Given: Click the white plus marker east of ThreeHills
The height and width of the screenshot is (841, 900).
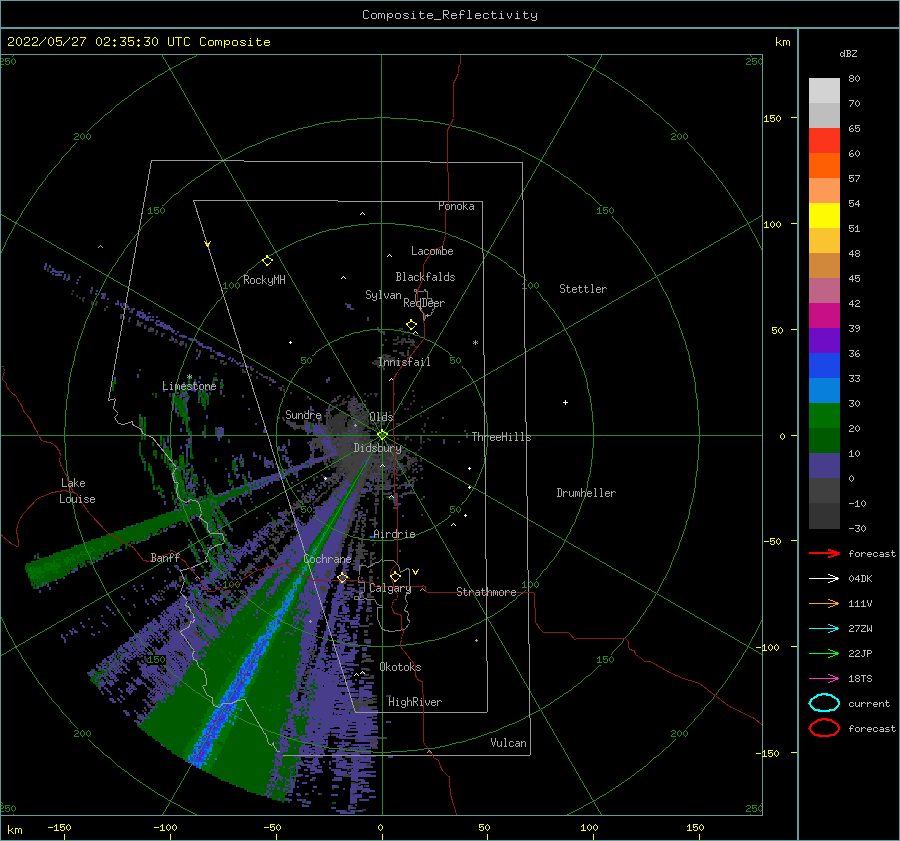Looking at the screenshot, I should point(565,402).
